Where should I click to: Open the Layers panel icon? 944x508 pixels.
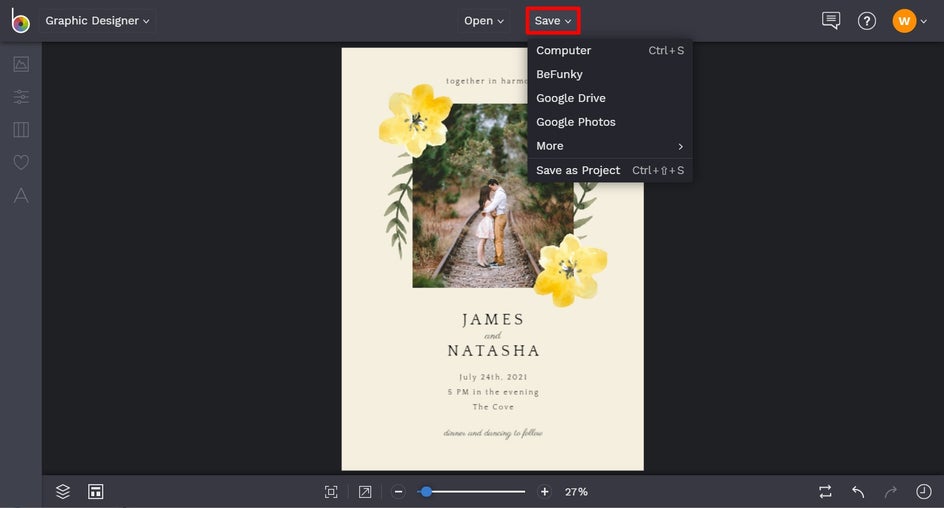[63, 491]
